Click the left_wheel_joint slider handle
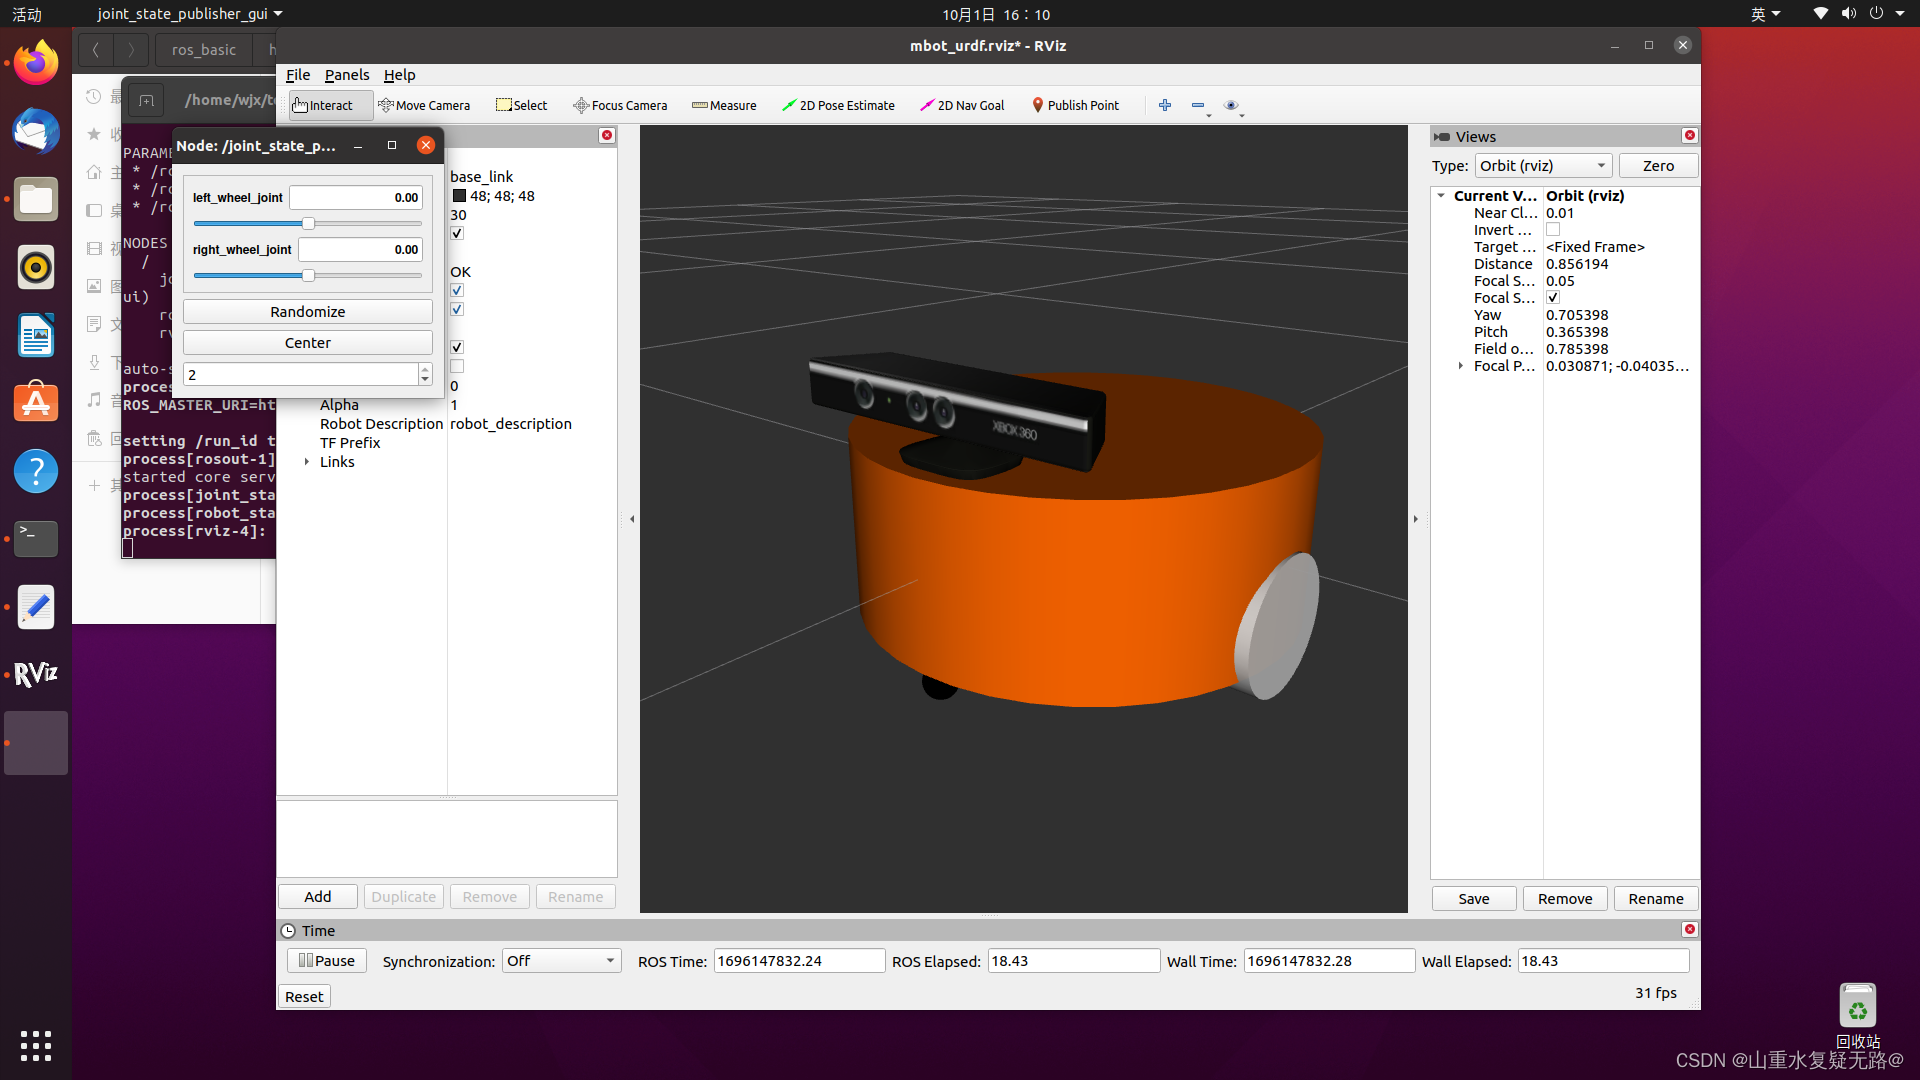This screenshot has height=1080, width=1920. [308, 223]
